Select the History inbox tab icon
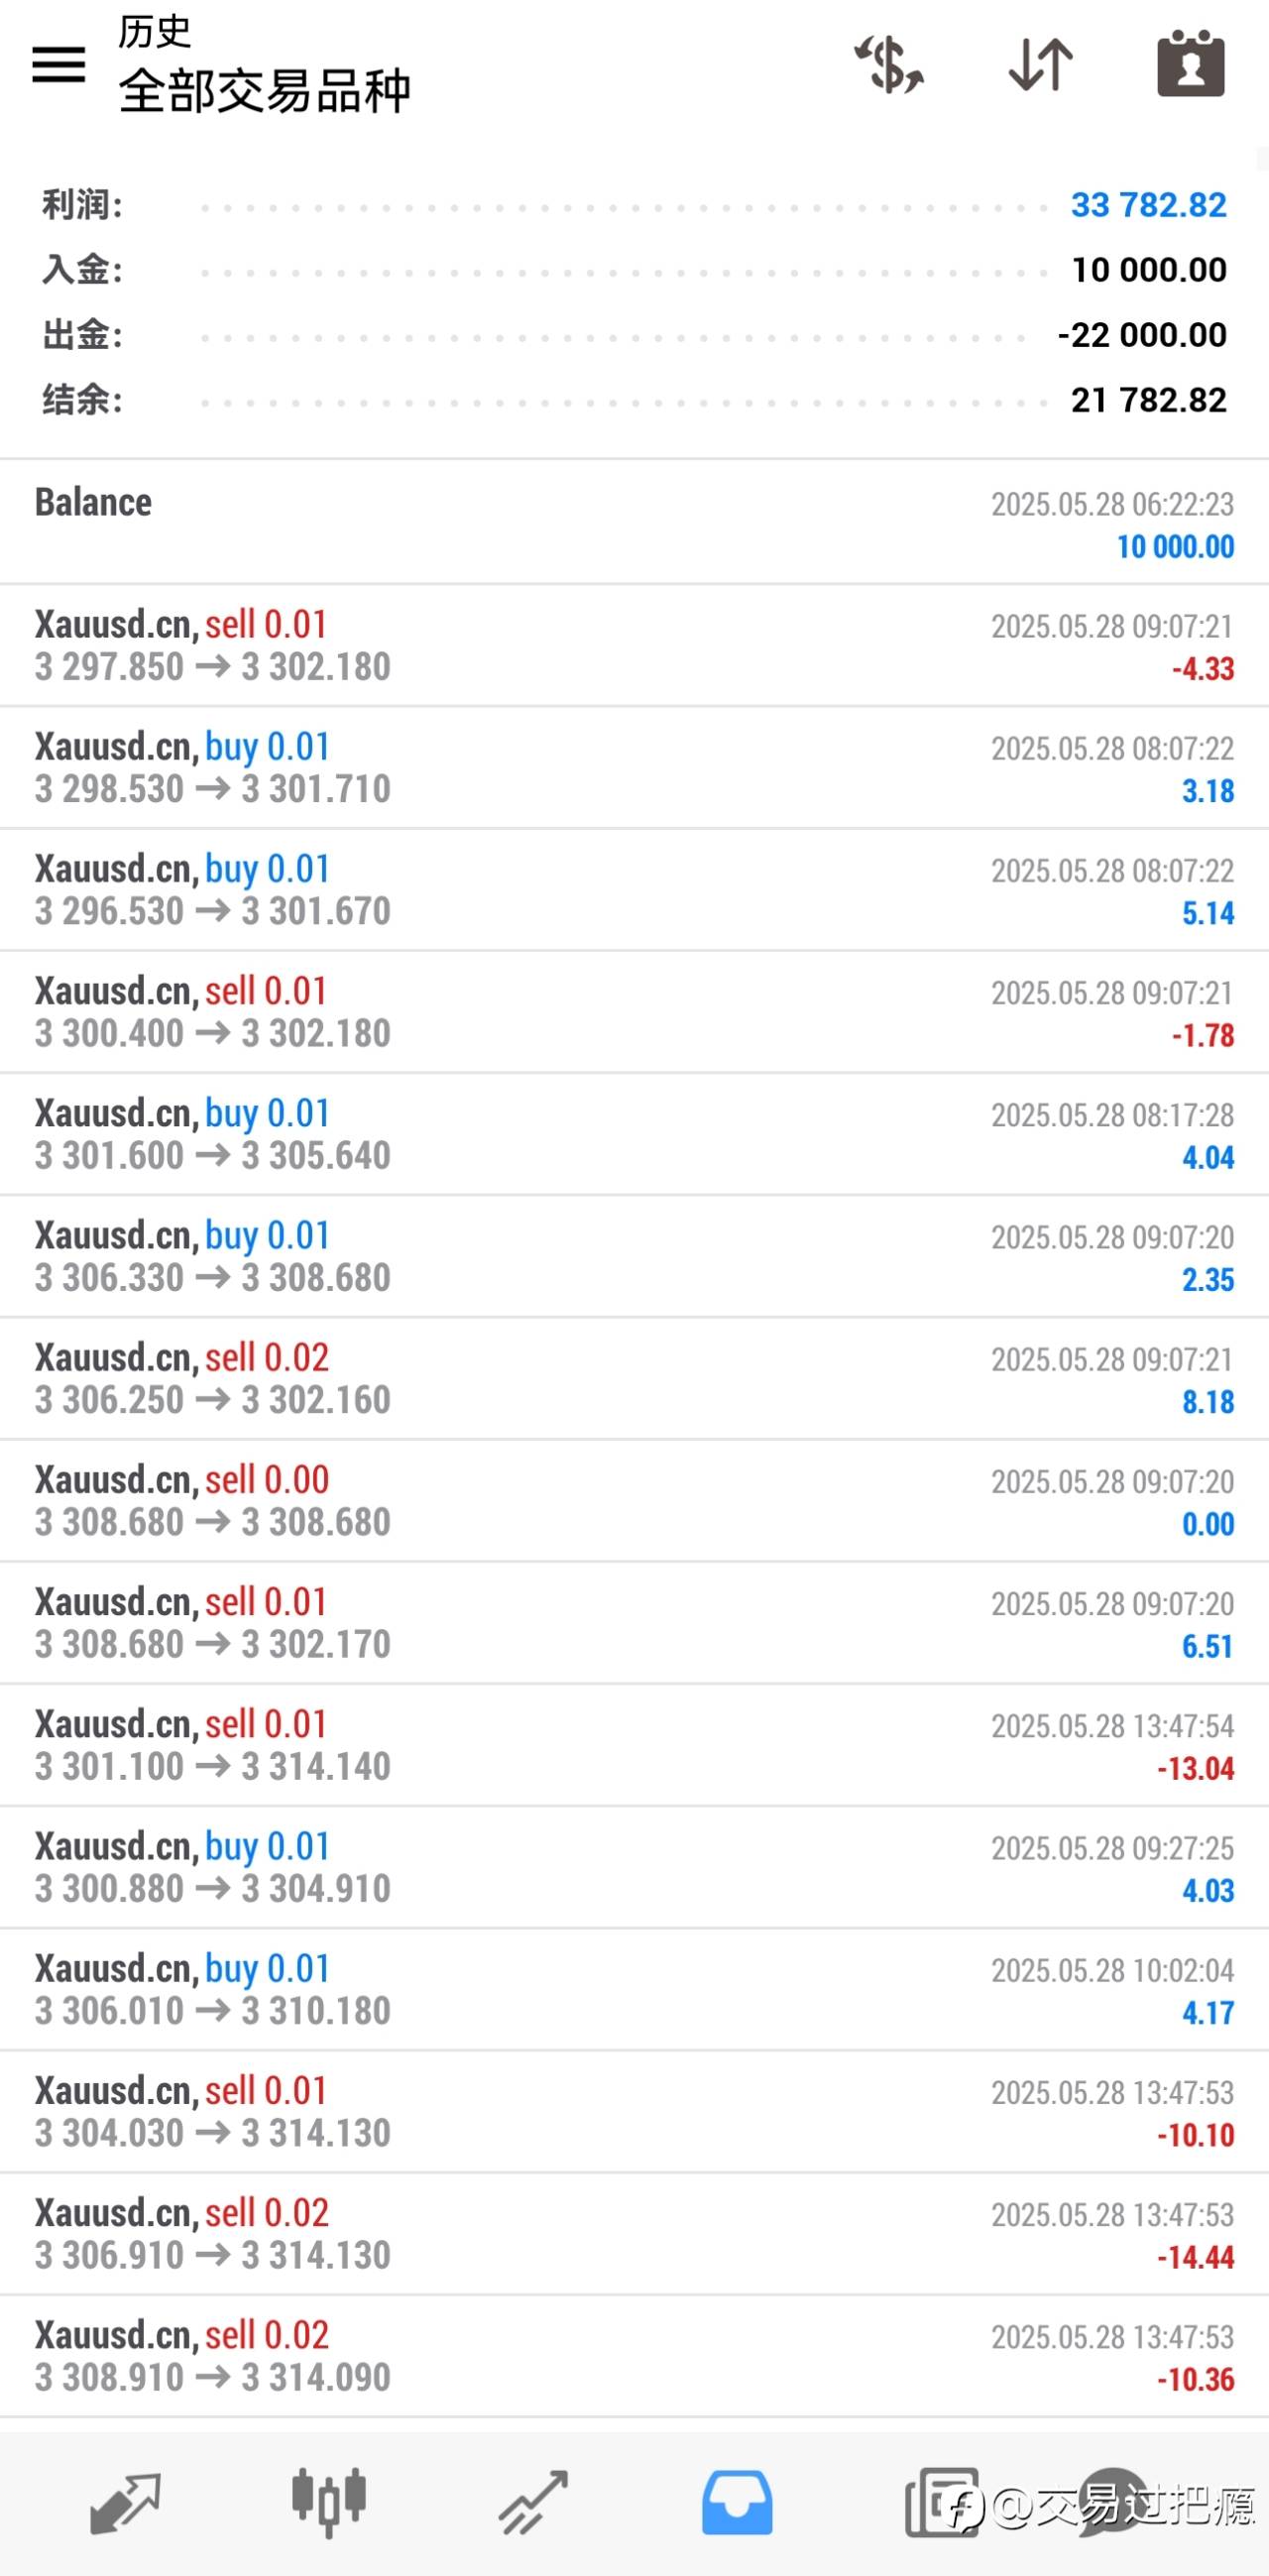Viewport: 1269px width, 2576px height. (737, 2502)
